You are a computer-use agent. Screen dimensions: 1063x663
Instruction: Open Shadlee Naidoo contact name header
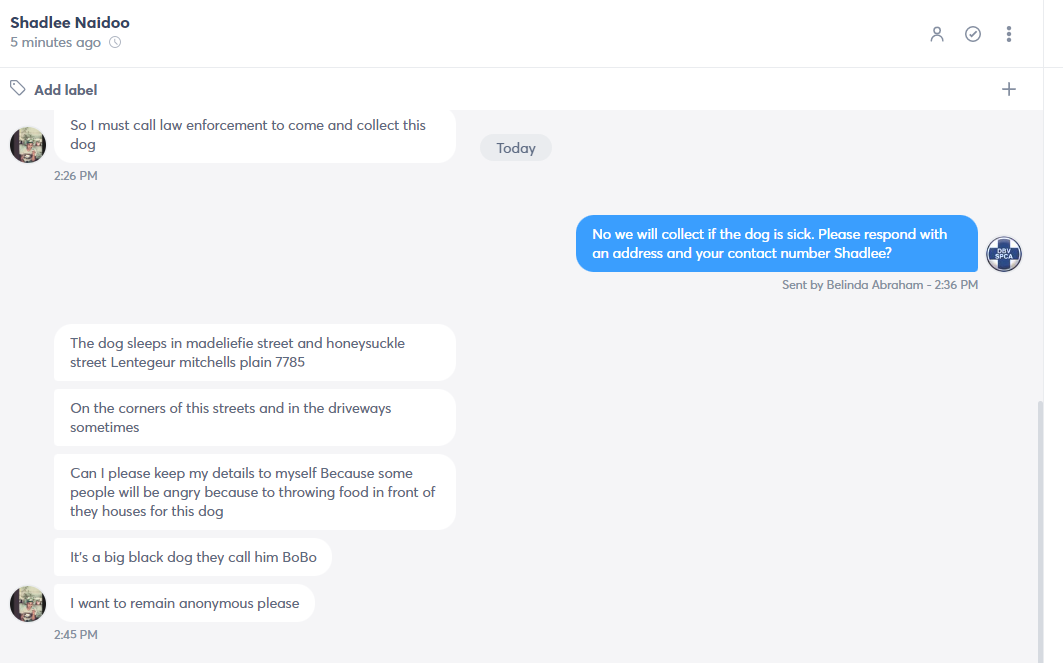(70, 22)
